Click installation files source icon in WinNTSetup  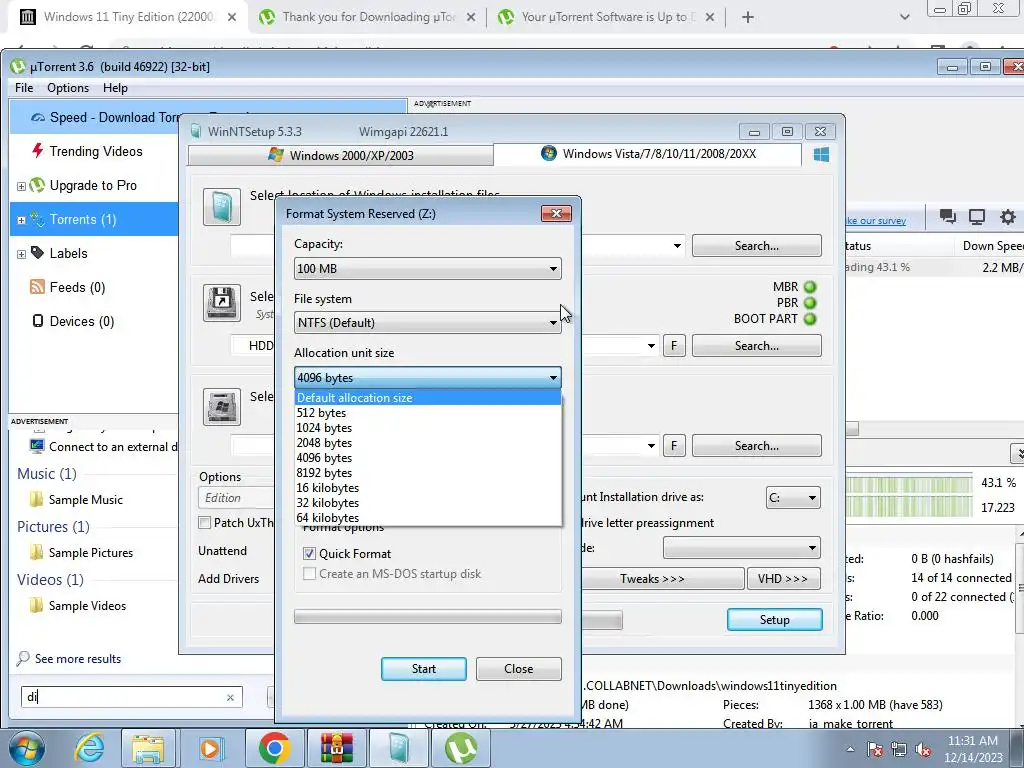click(x=222, y=208)
